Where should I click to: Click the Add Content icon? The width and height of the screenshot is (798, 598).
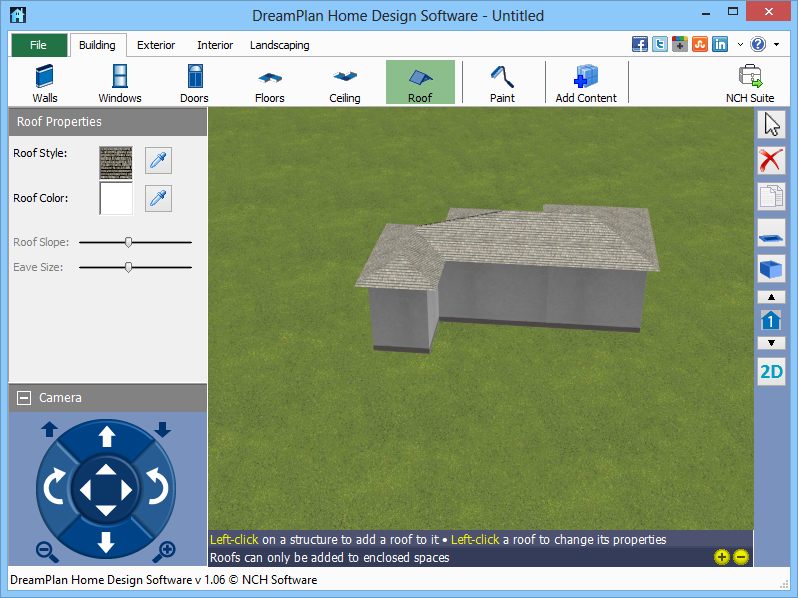pos(586,83)
